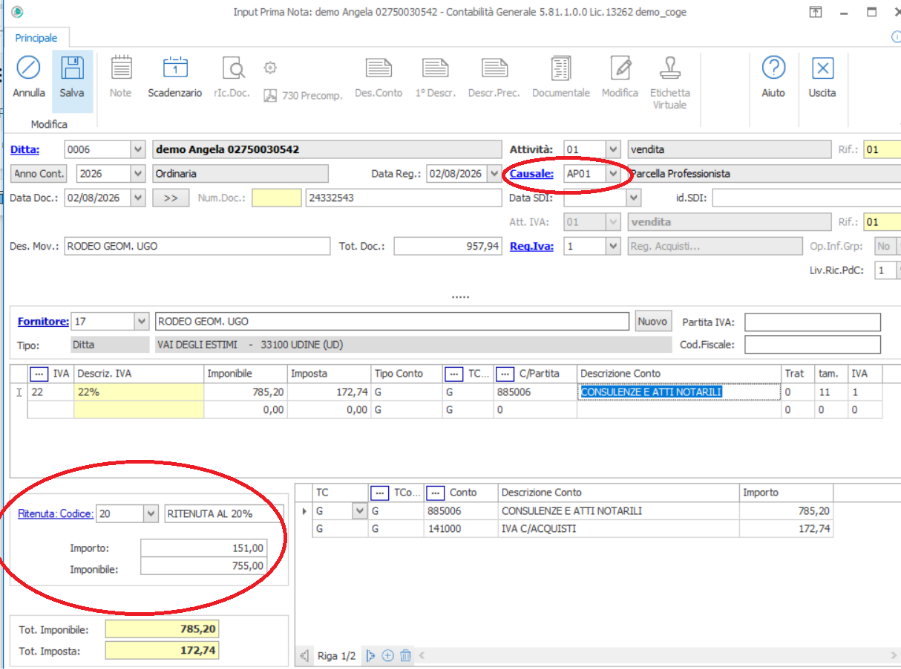The image size is (901, 669).
Task: Click the 141000 Conto cell
Action: coord(461,529)
